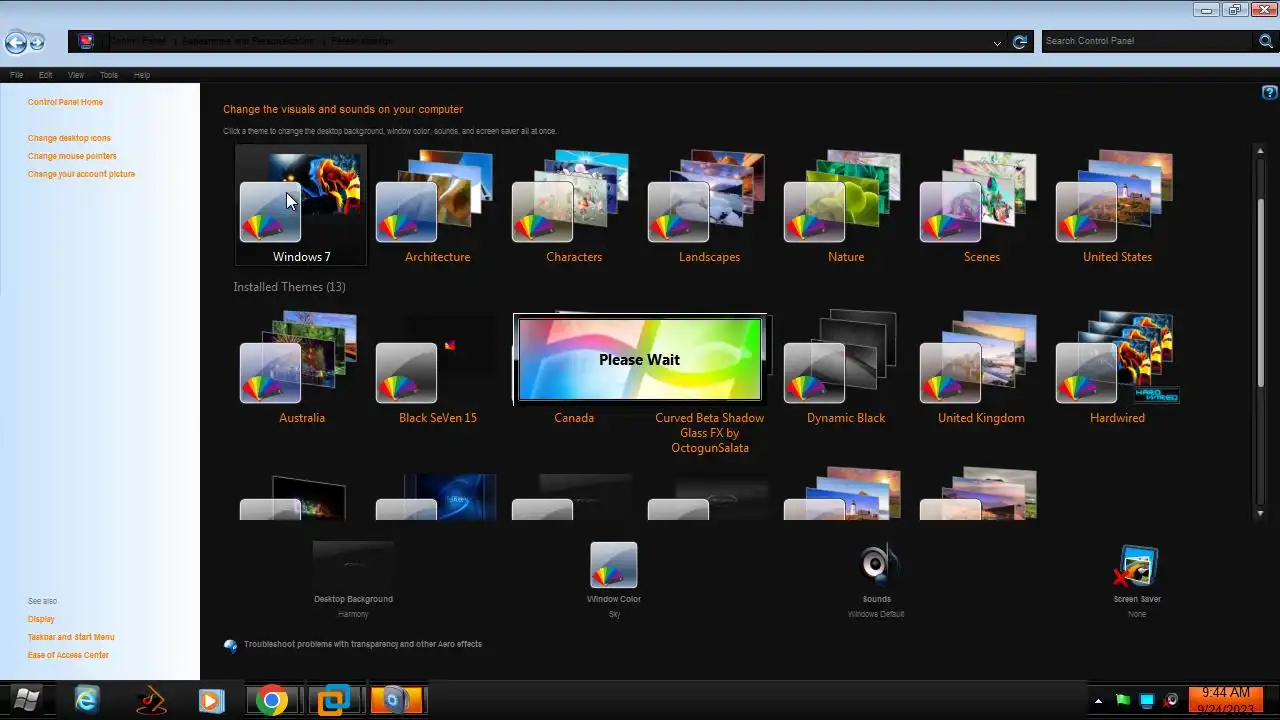Image resolution: width=1280 pixels, height=720 pixels.
Task: Open the Windows Start orb
Action: (x=26, y=700)
